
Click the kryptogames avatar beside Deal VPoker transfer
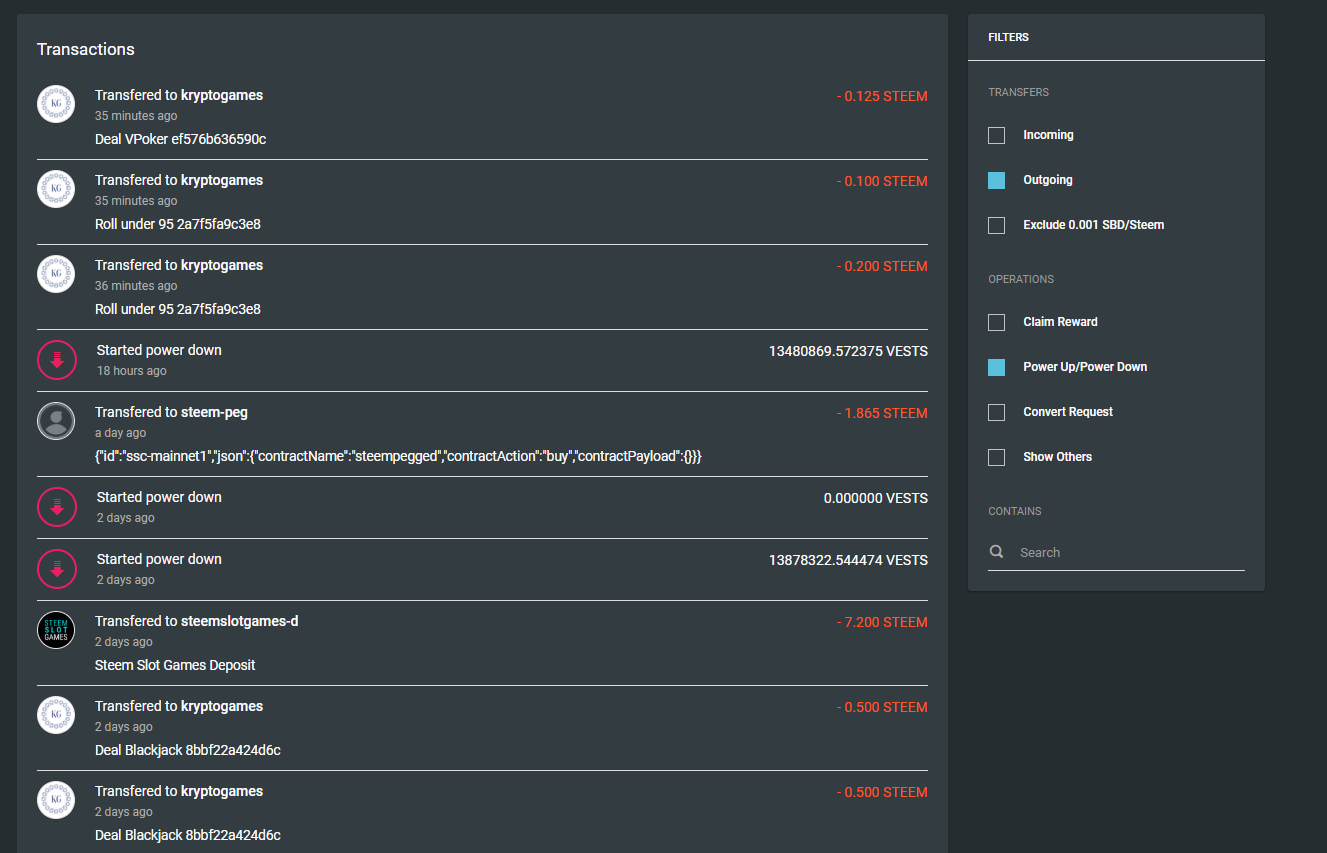(x=56, y=104)
